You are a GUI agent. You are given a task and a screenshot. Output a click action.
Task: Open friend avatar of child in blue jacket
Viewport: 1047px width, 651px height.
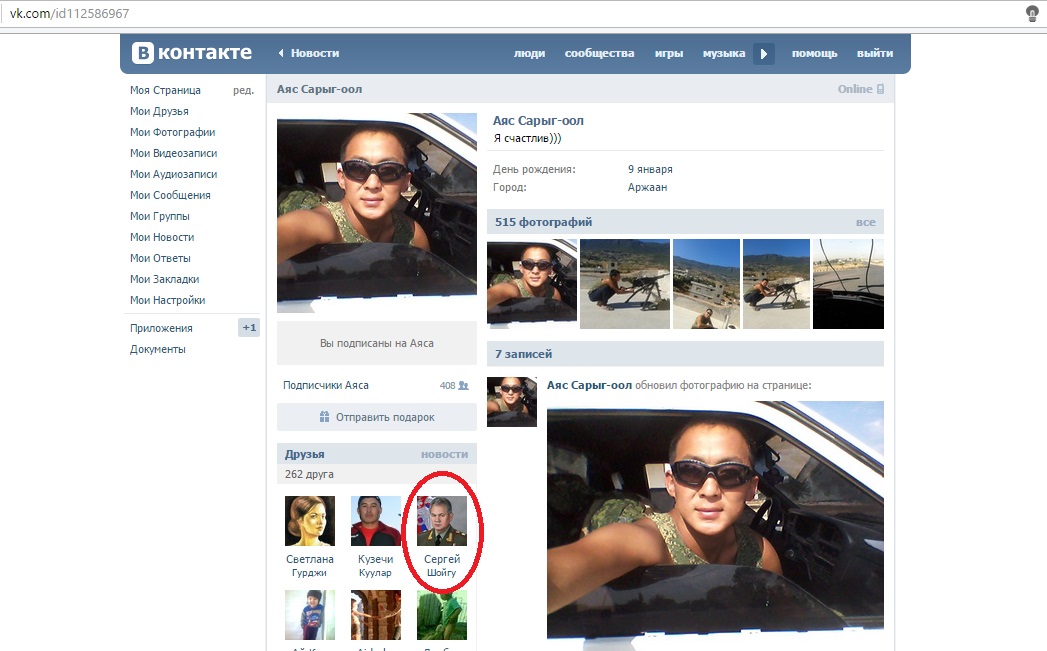[310, 615]
